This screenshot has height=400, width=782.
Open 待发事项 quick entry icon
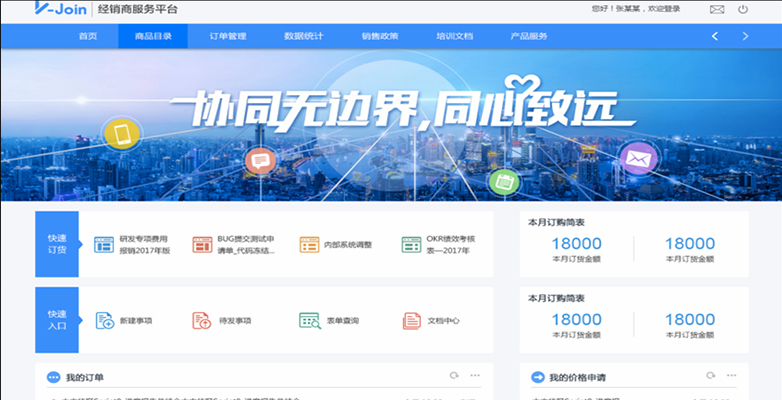(x=201, y=320)
